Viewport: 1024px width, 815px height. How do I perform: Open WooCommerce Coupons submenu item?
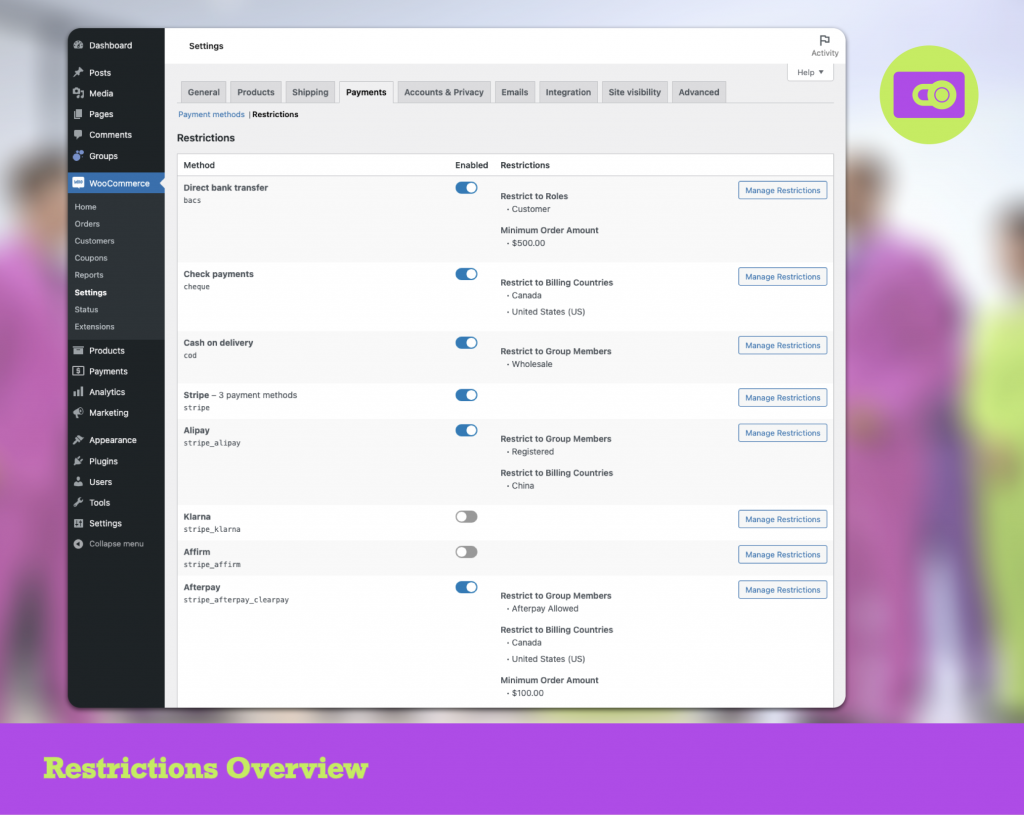(x=91, y=258)
